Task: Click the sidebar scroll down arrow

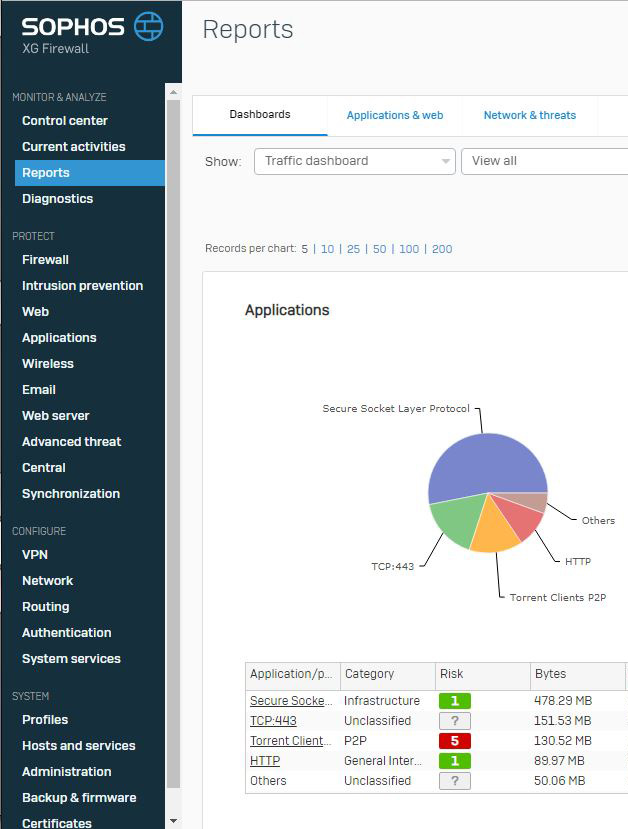Action: [173, 821]
